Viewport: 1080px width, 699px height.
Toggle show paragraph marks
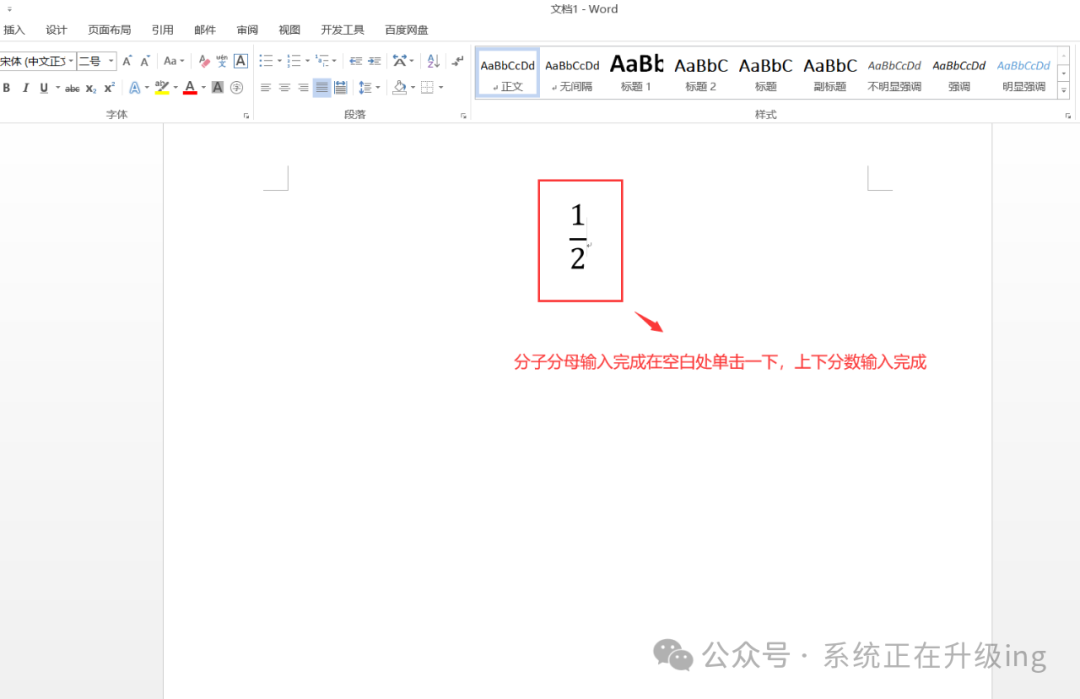457,61
